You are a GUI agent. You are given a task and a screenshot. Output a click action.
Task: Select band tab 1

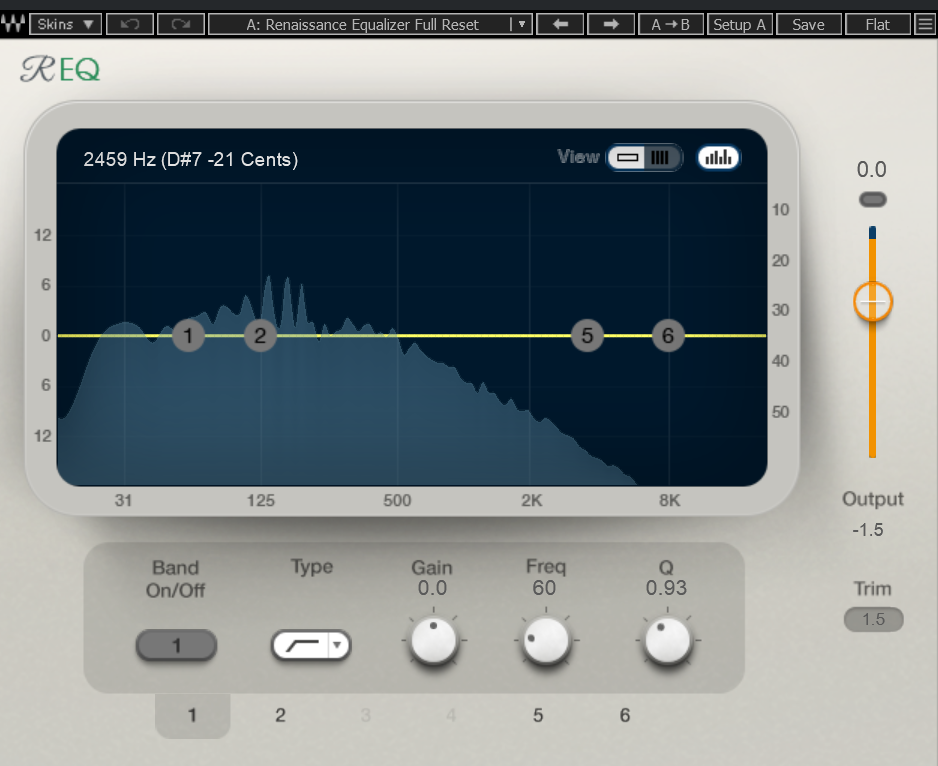[192, 715]
